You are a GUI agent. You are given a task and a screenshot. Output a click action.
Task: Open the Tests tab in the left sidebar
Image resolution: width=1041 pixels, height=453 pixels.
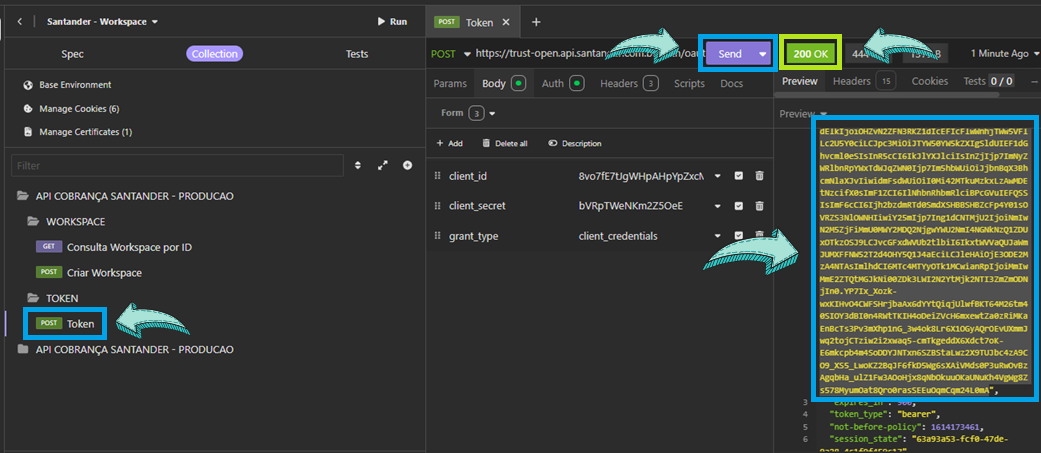tap(357, 54)
